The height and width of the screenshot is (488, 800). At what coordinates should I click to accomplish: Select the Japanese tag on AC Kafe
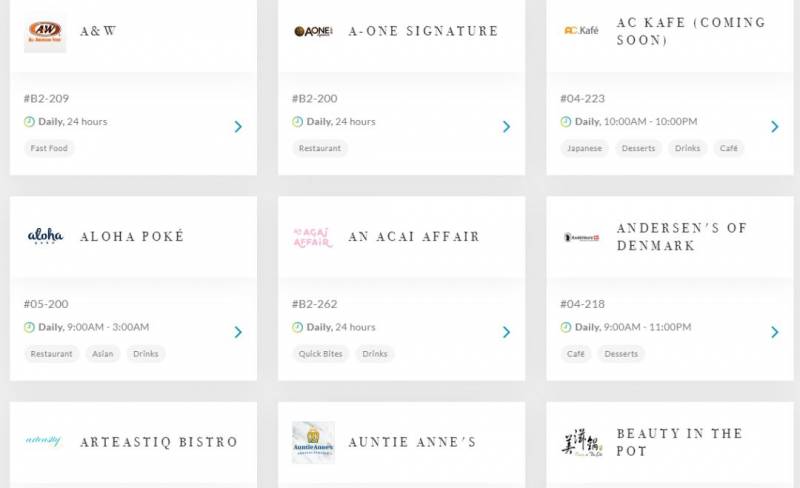[584, 148]
